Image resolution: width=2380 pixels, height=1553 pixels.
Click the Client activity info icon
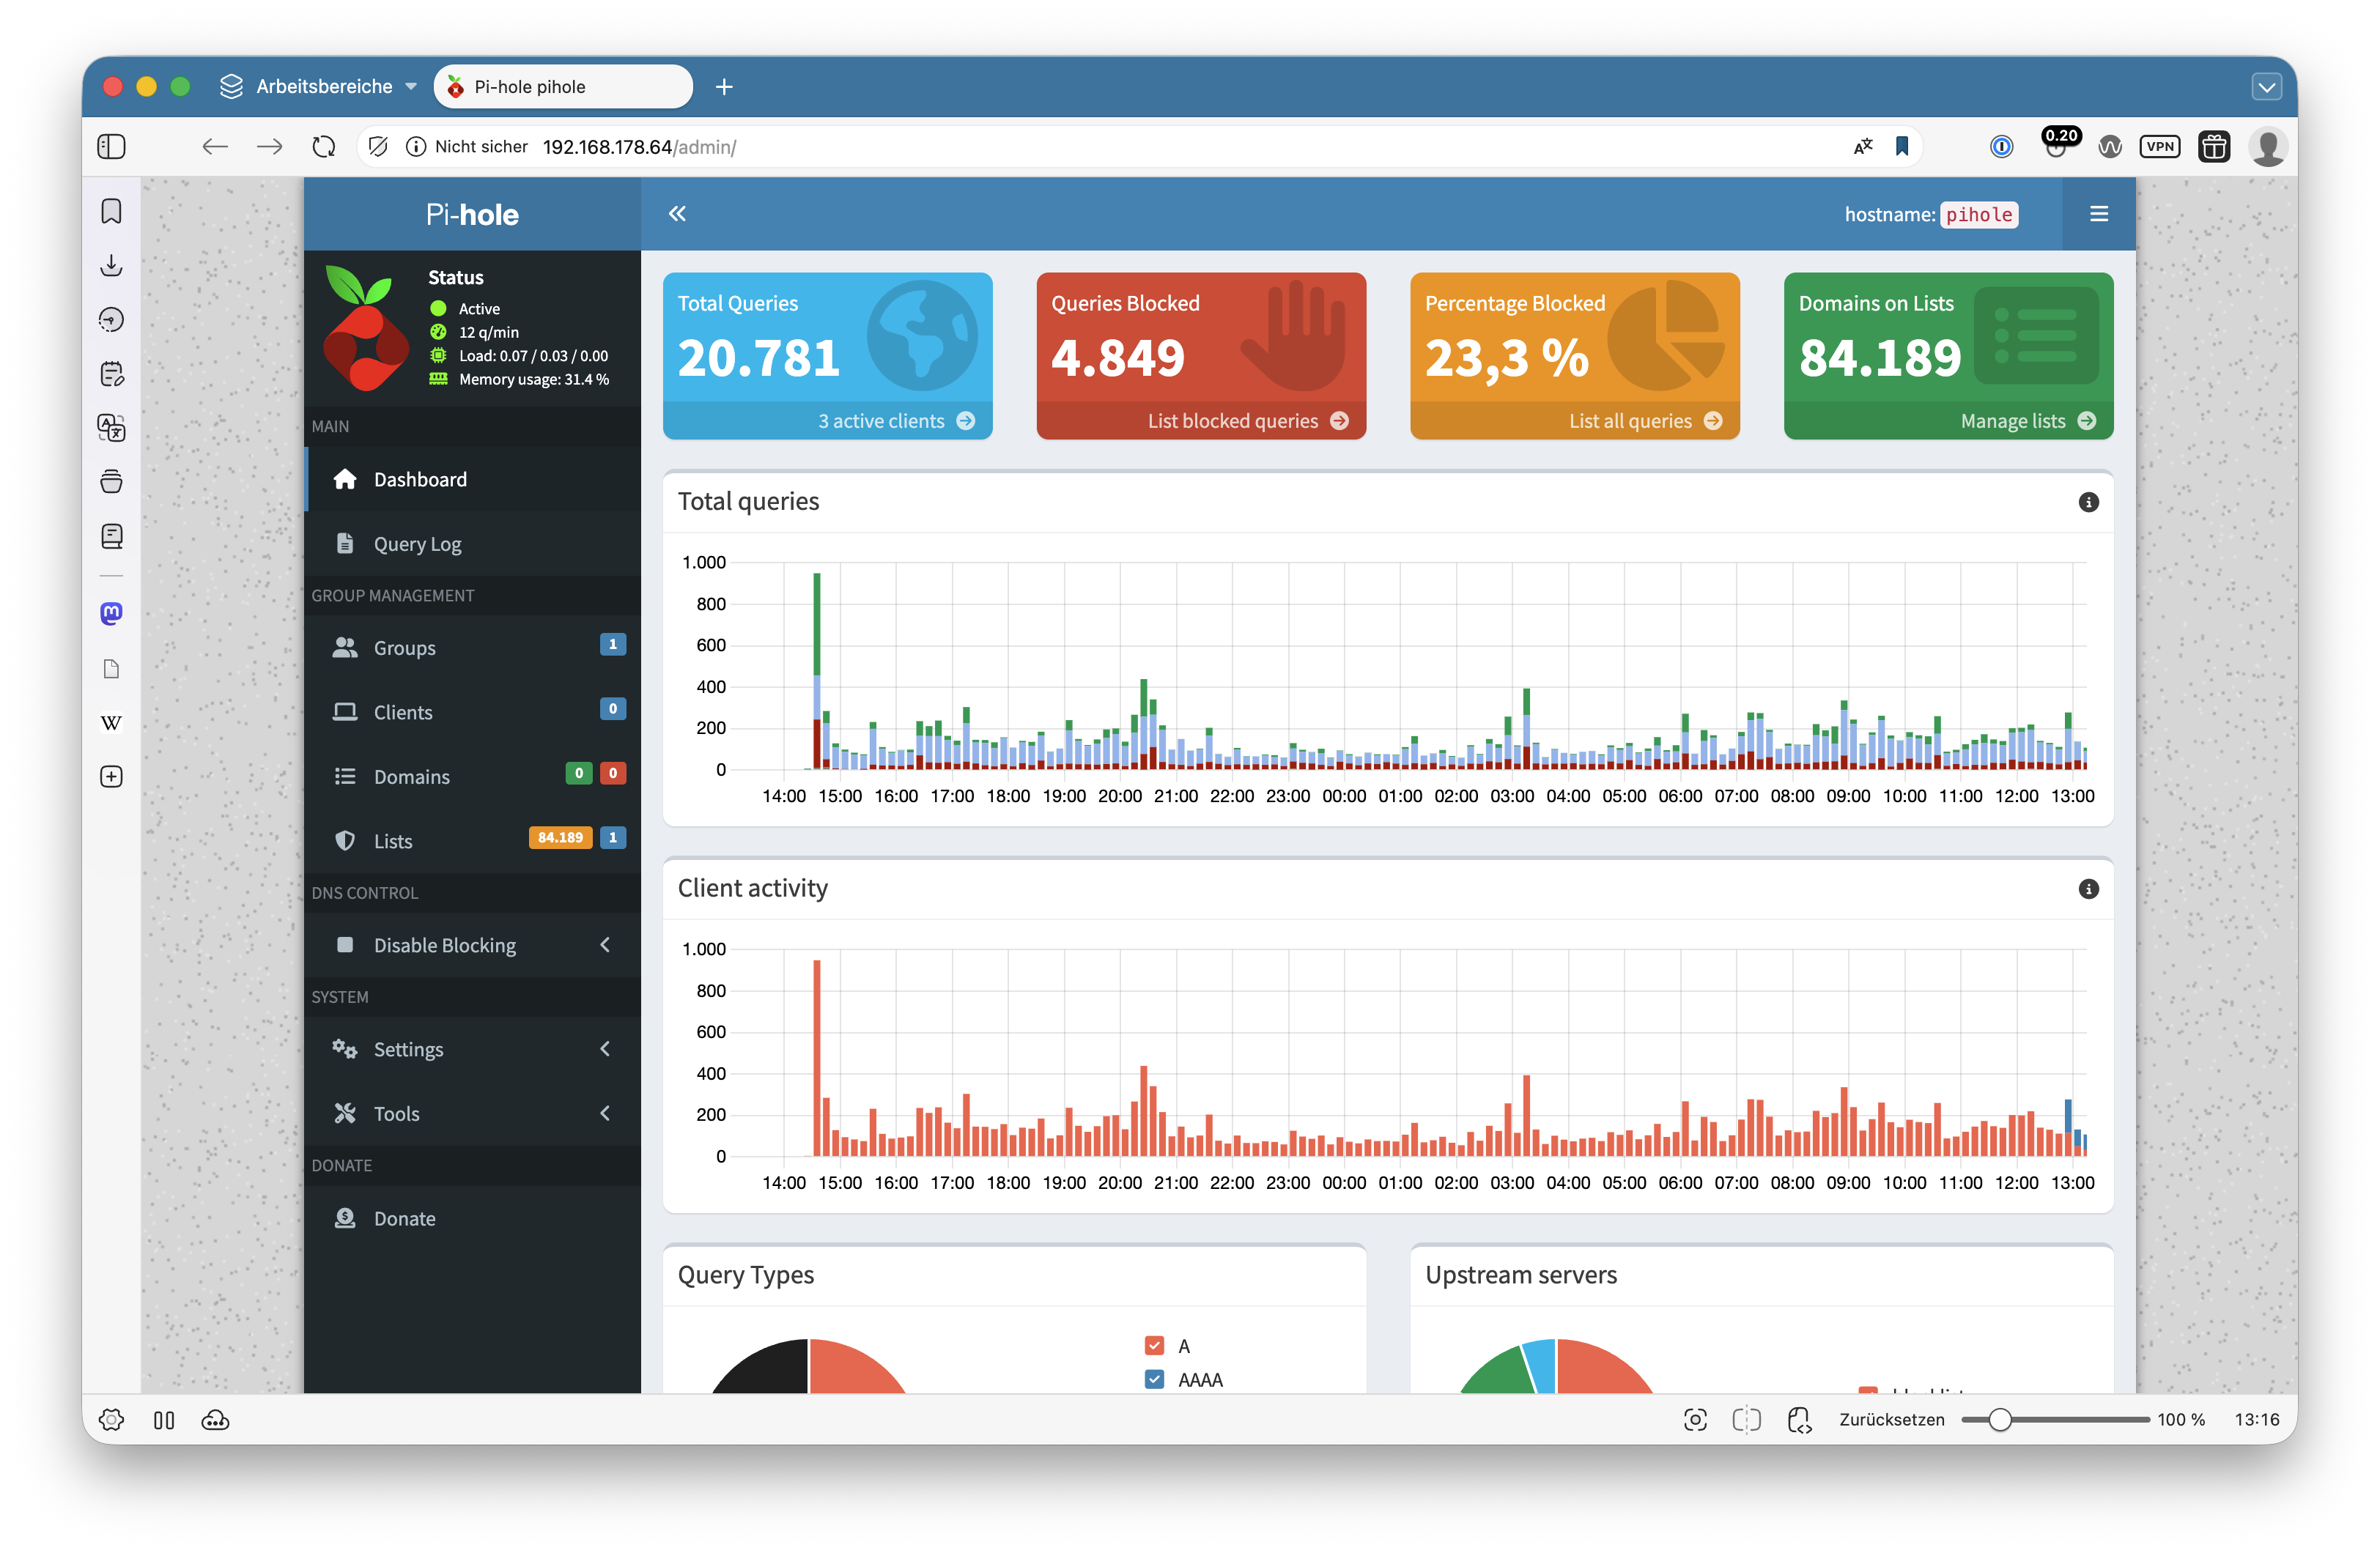(2088, 889)
